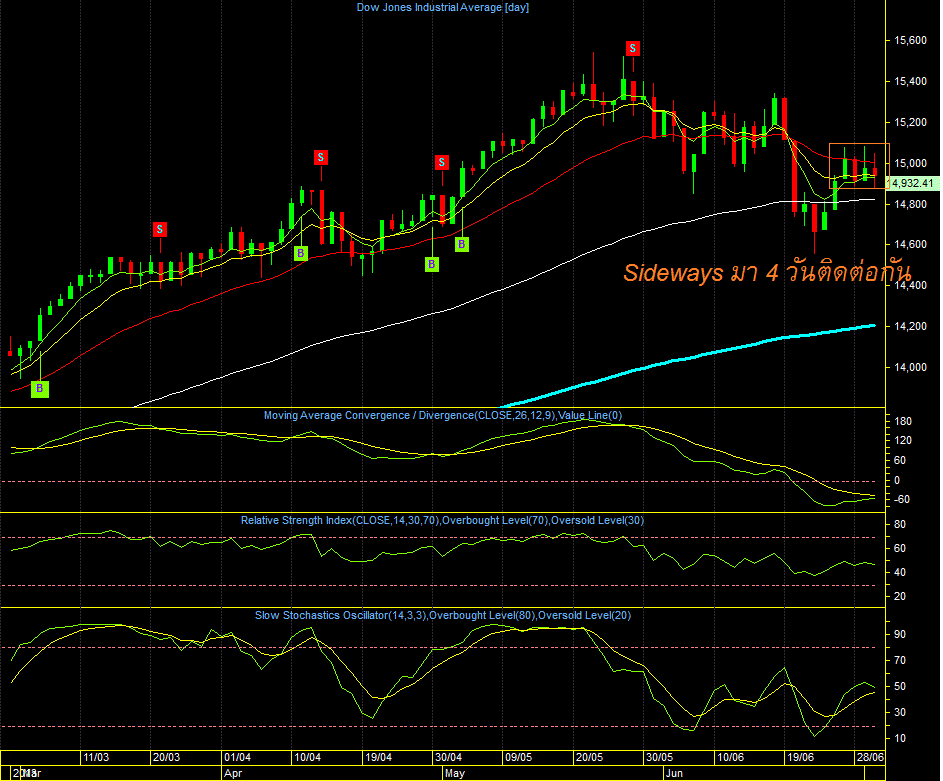Select the 14,600 price axis label

[911, 245]
